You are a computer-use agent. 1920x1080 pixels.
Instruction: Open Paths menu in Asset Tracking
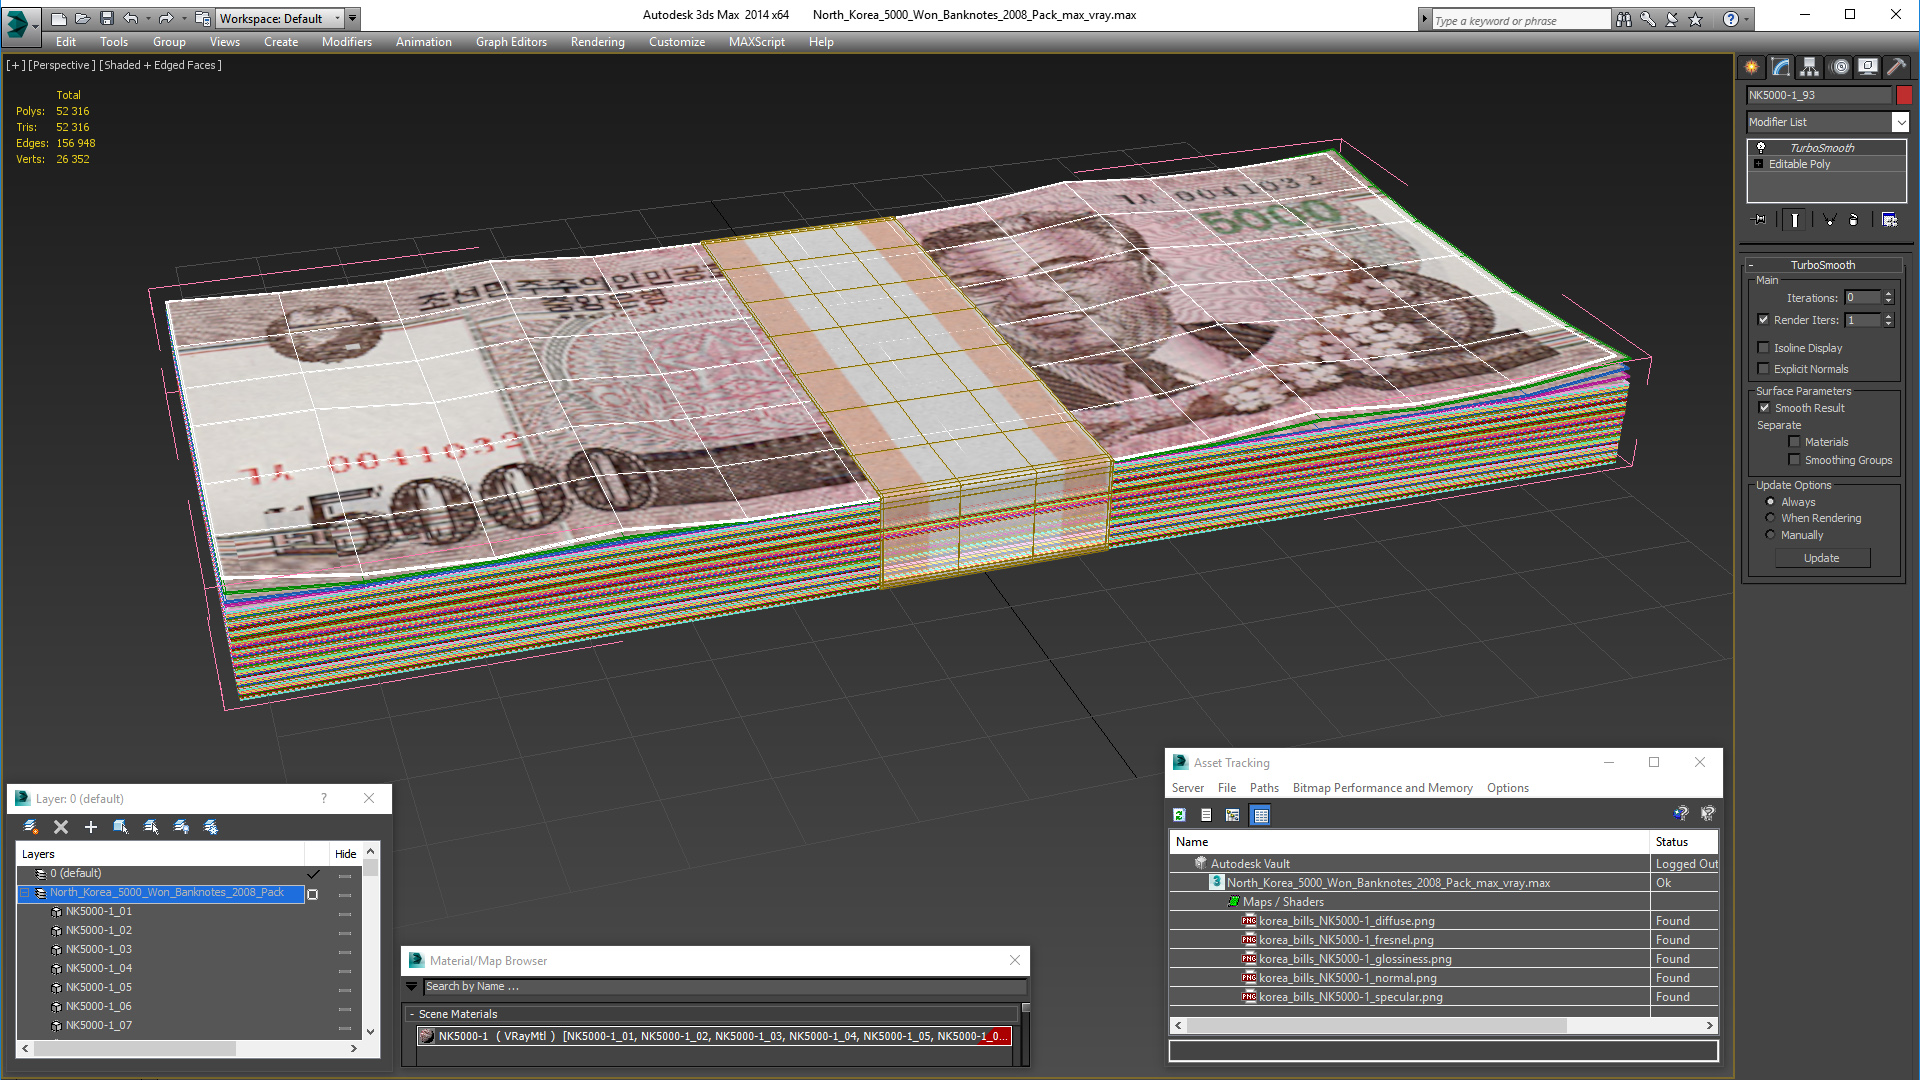pos(1264,788)
